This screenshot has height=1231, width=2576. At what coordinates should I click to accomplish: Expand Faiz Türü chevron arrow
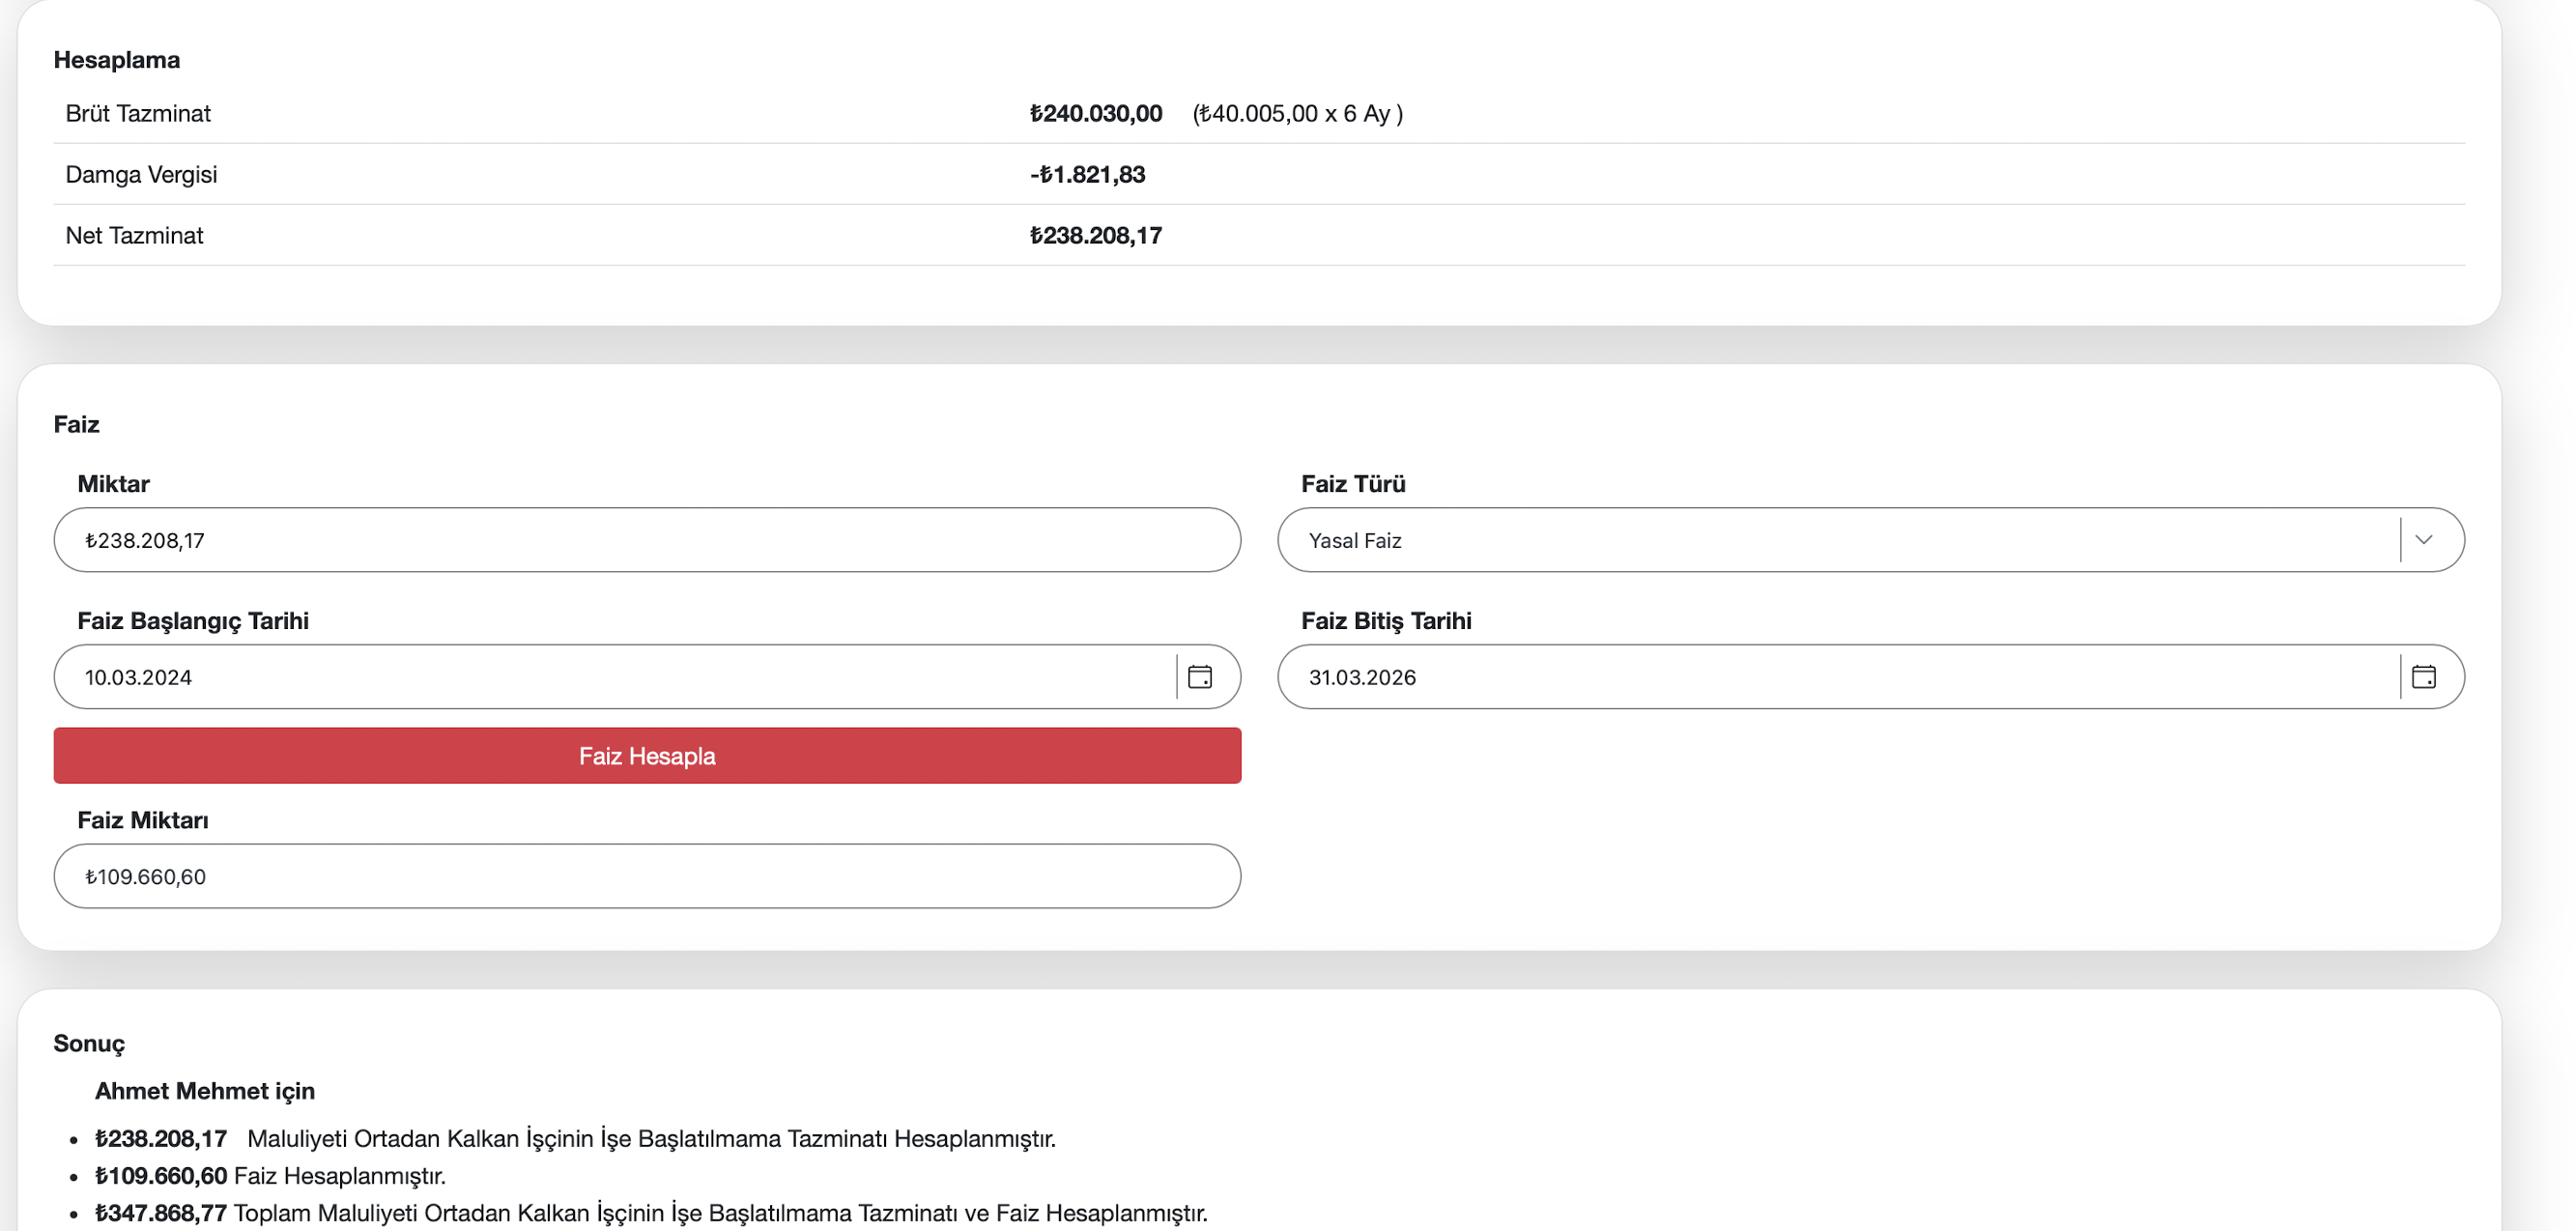click(x=2423, y=540)
